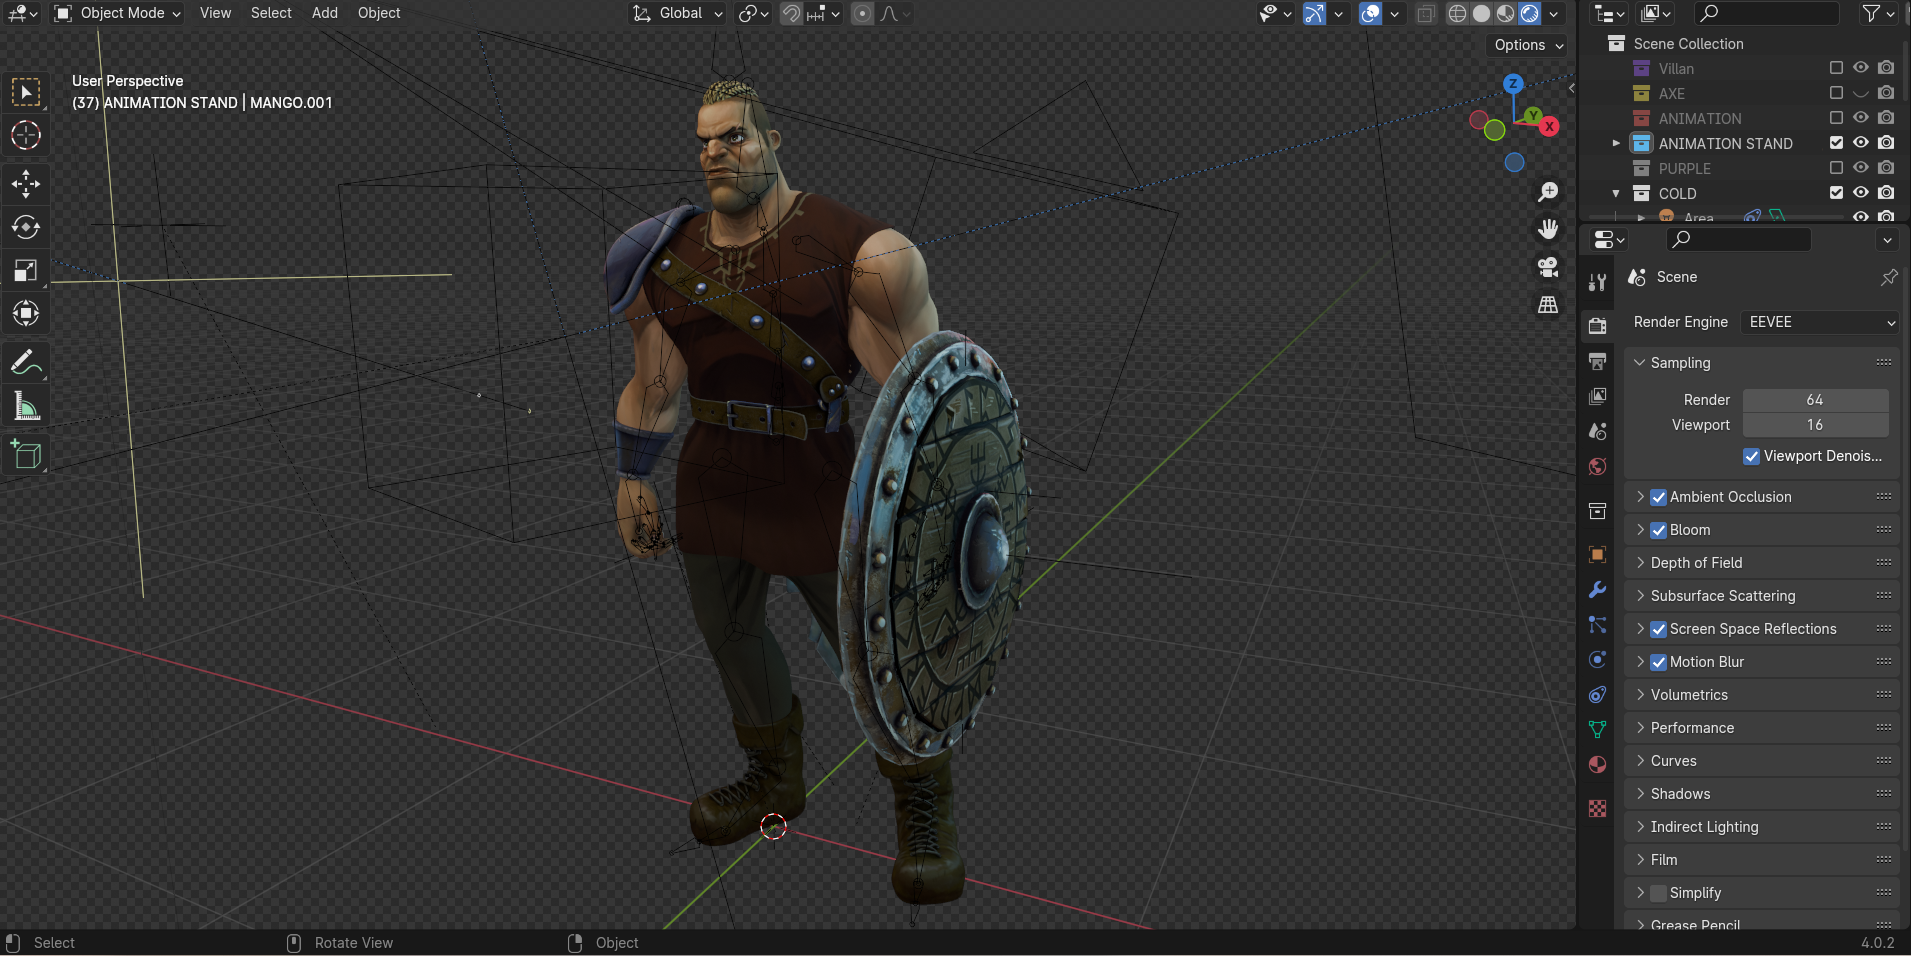Open the Scene properties tab
The width and height of the screenshot is (1911, 956).
pyautogui.click(x=1598, y=431)
